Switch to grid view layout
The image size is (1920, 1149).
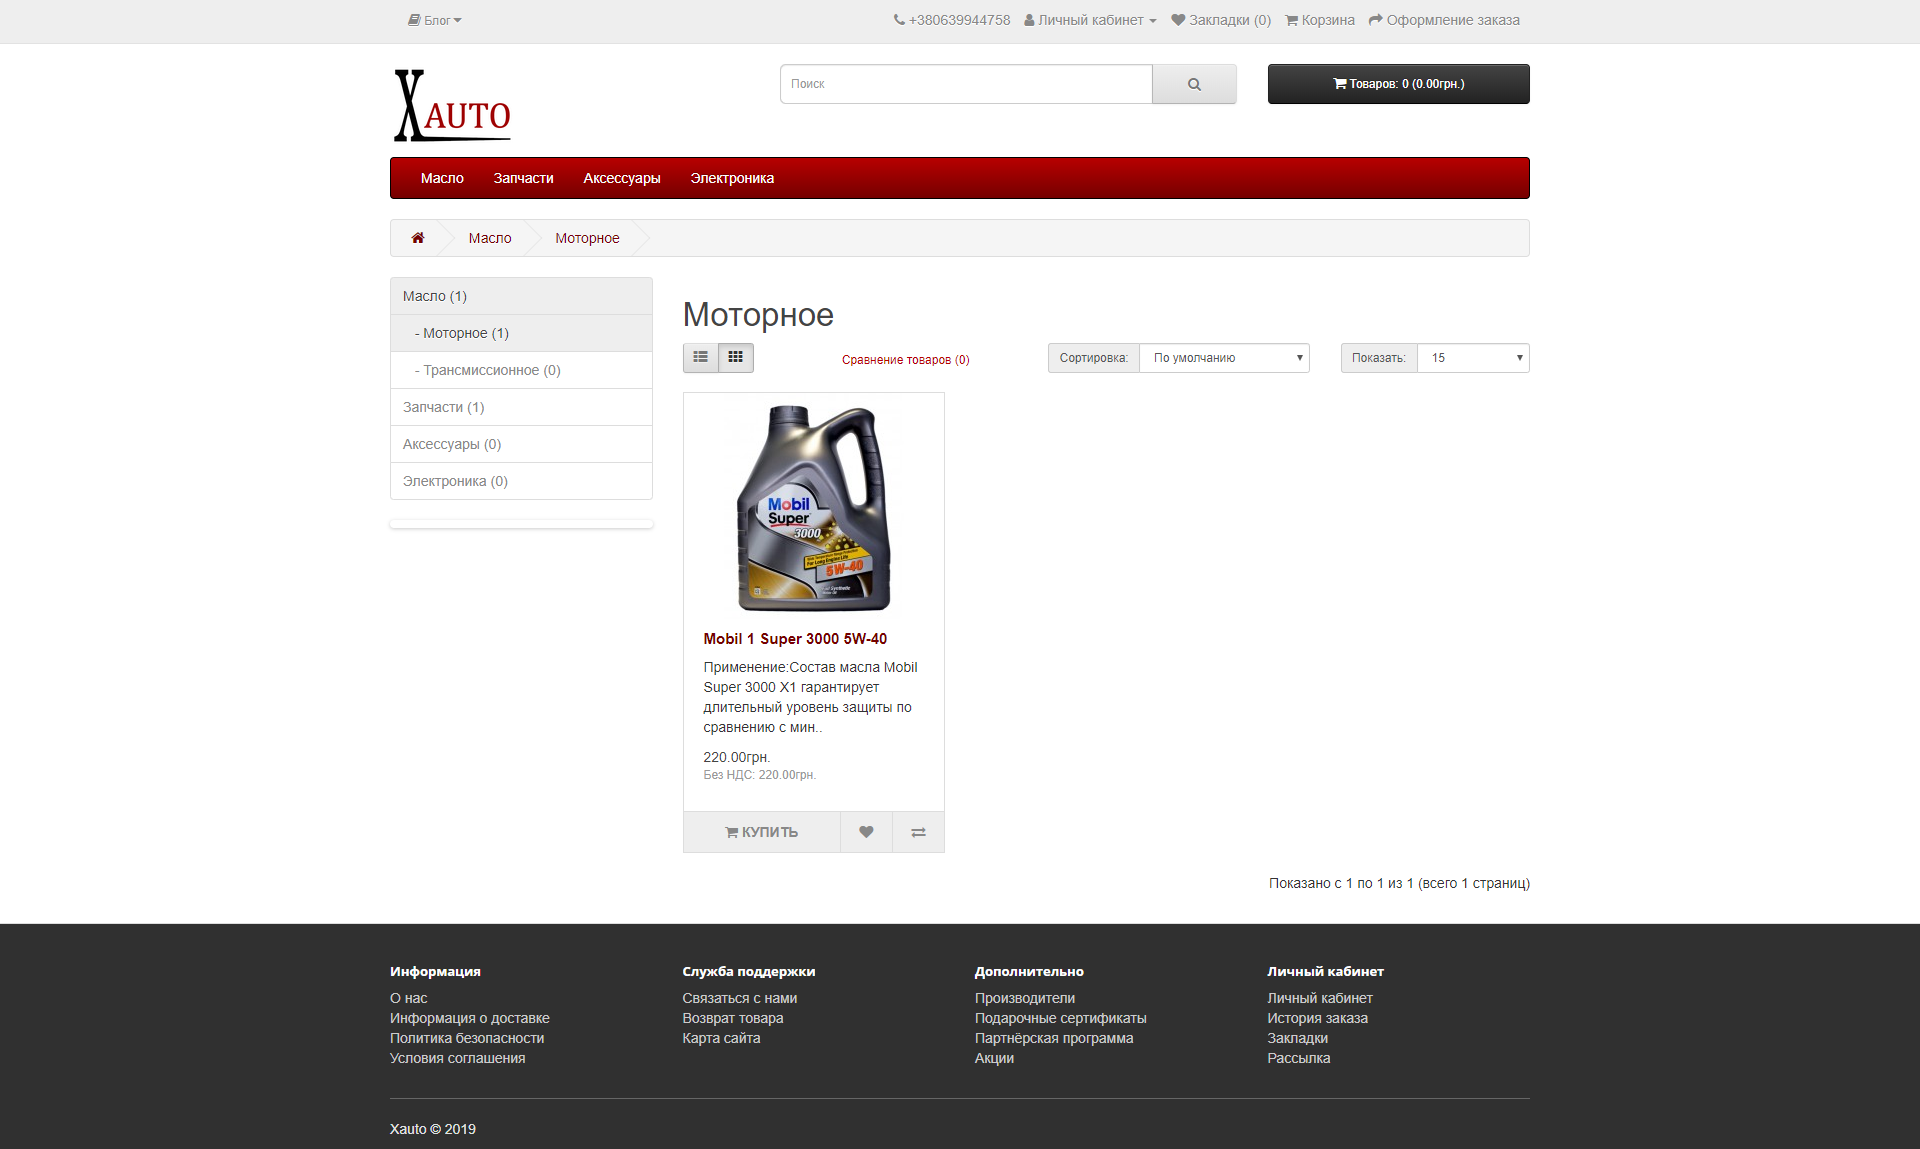pyautogui.click(x=736, y=357)
